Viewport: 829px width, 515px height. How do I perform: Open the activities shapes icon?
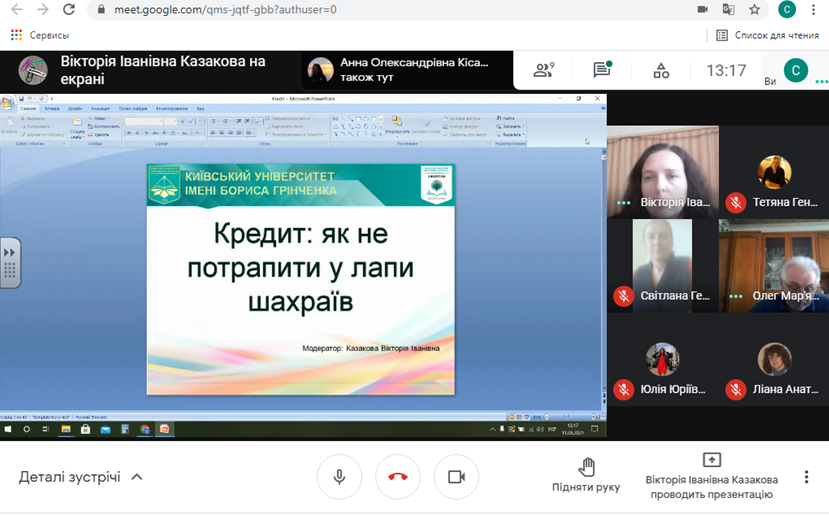click(661, 71)
